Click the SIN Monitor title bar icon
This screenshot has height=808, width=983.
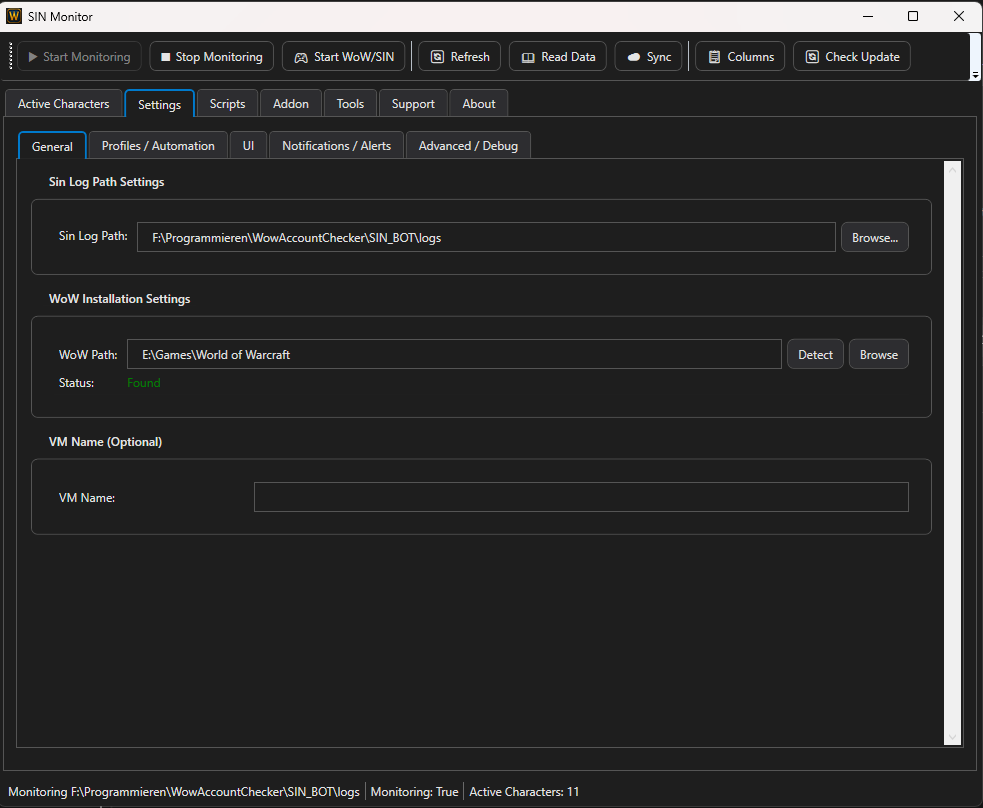(x=14, y=16)
